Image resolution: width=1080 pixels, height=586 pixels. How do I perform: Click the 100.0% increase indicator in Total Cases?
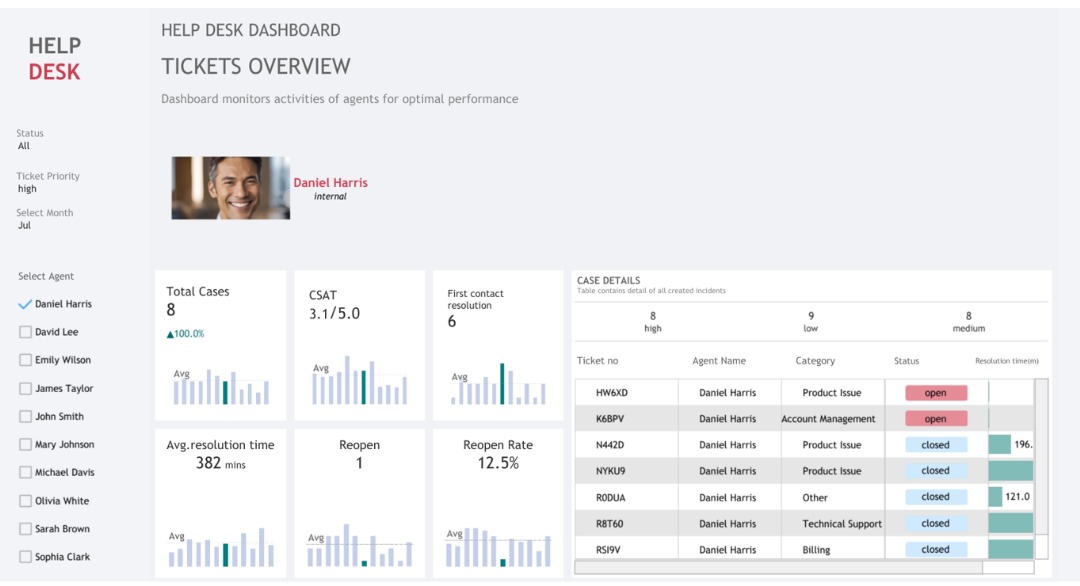click(x=185, y=334)
